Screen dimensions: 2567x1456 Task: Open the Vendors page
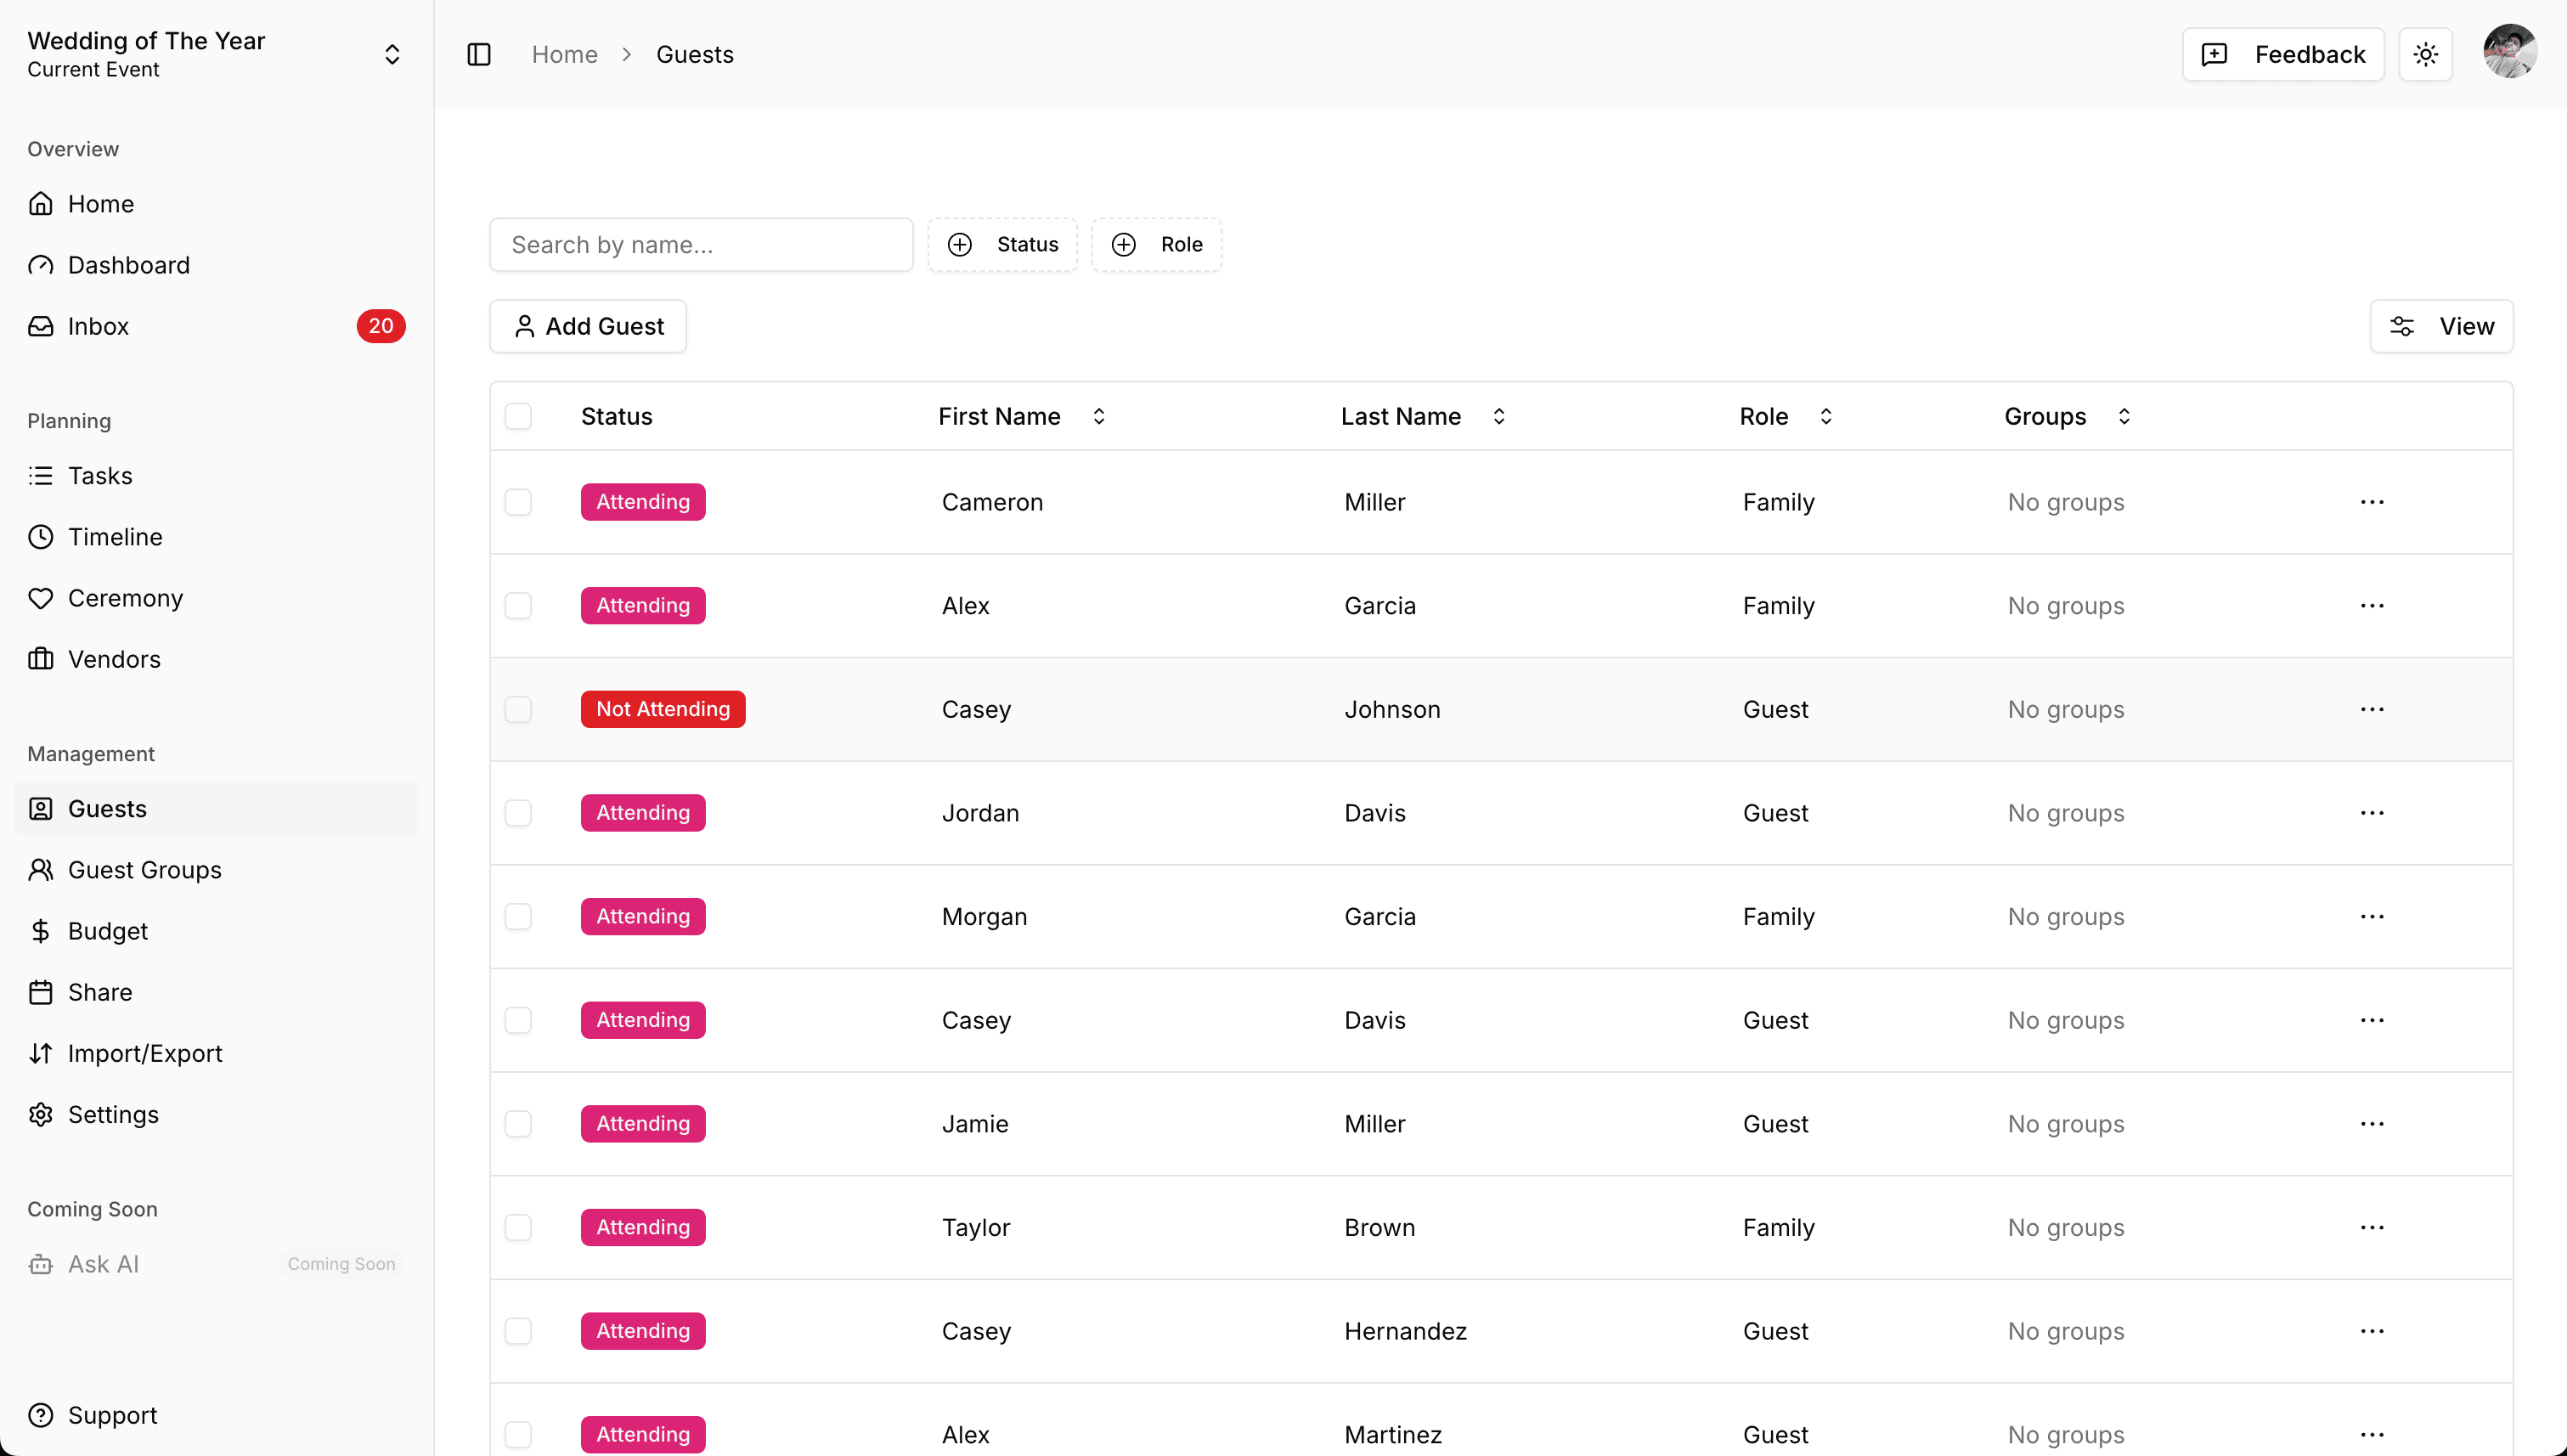[x=114, y=659]
